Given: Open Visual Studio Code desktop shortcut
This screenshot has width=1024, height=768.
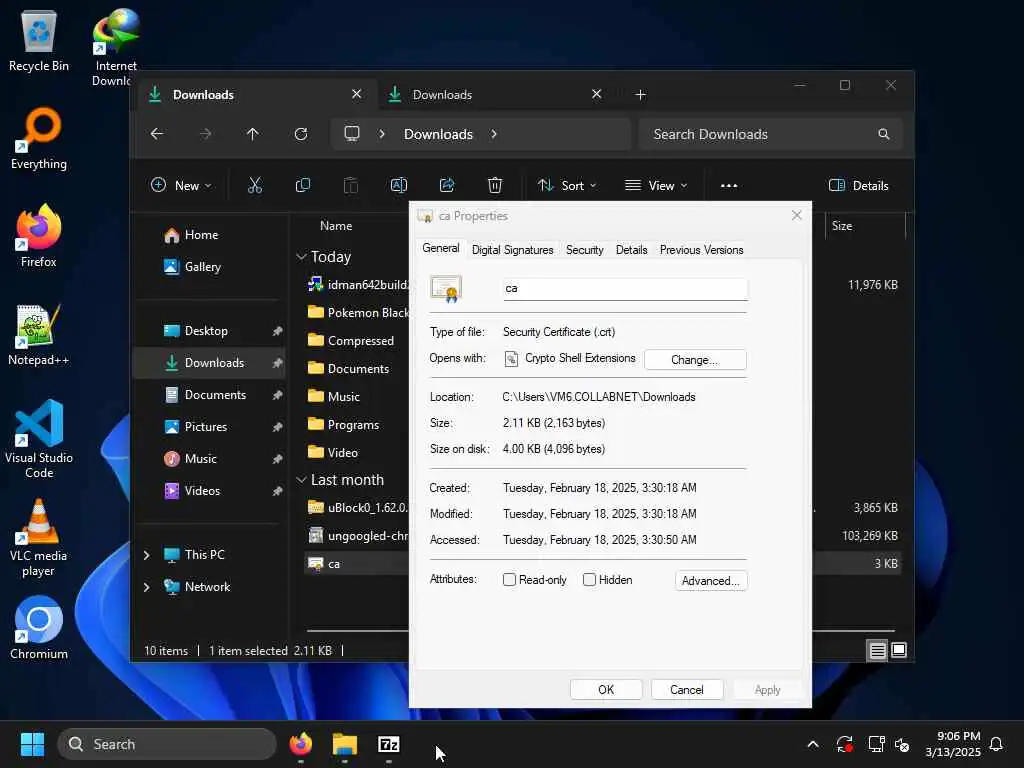Looking at the screenshot, I should [x=39, y=439].
